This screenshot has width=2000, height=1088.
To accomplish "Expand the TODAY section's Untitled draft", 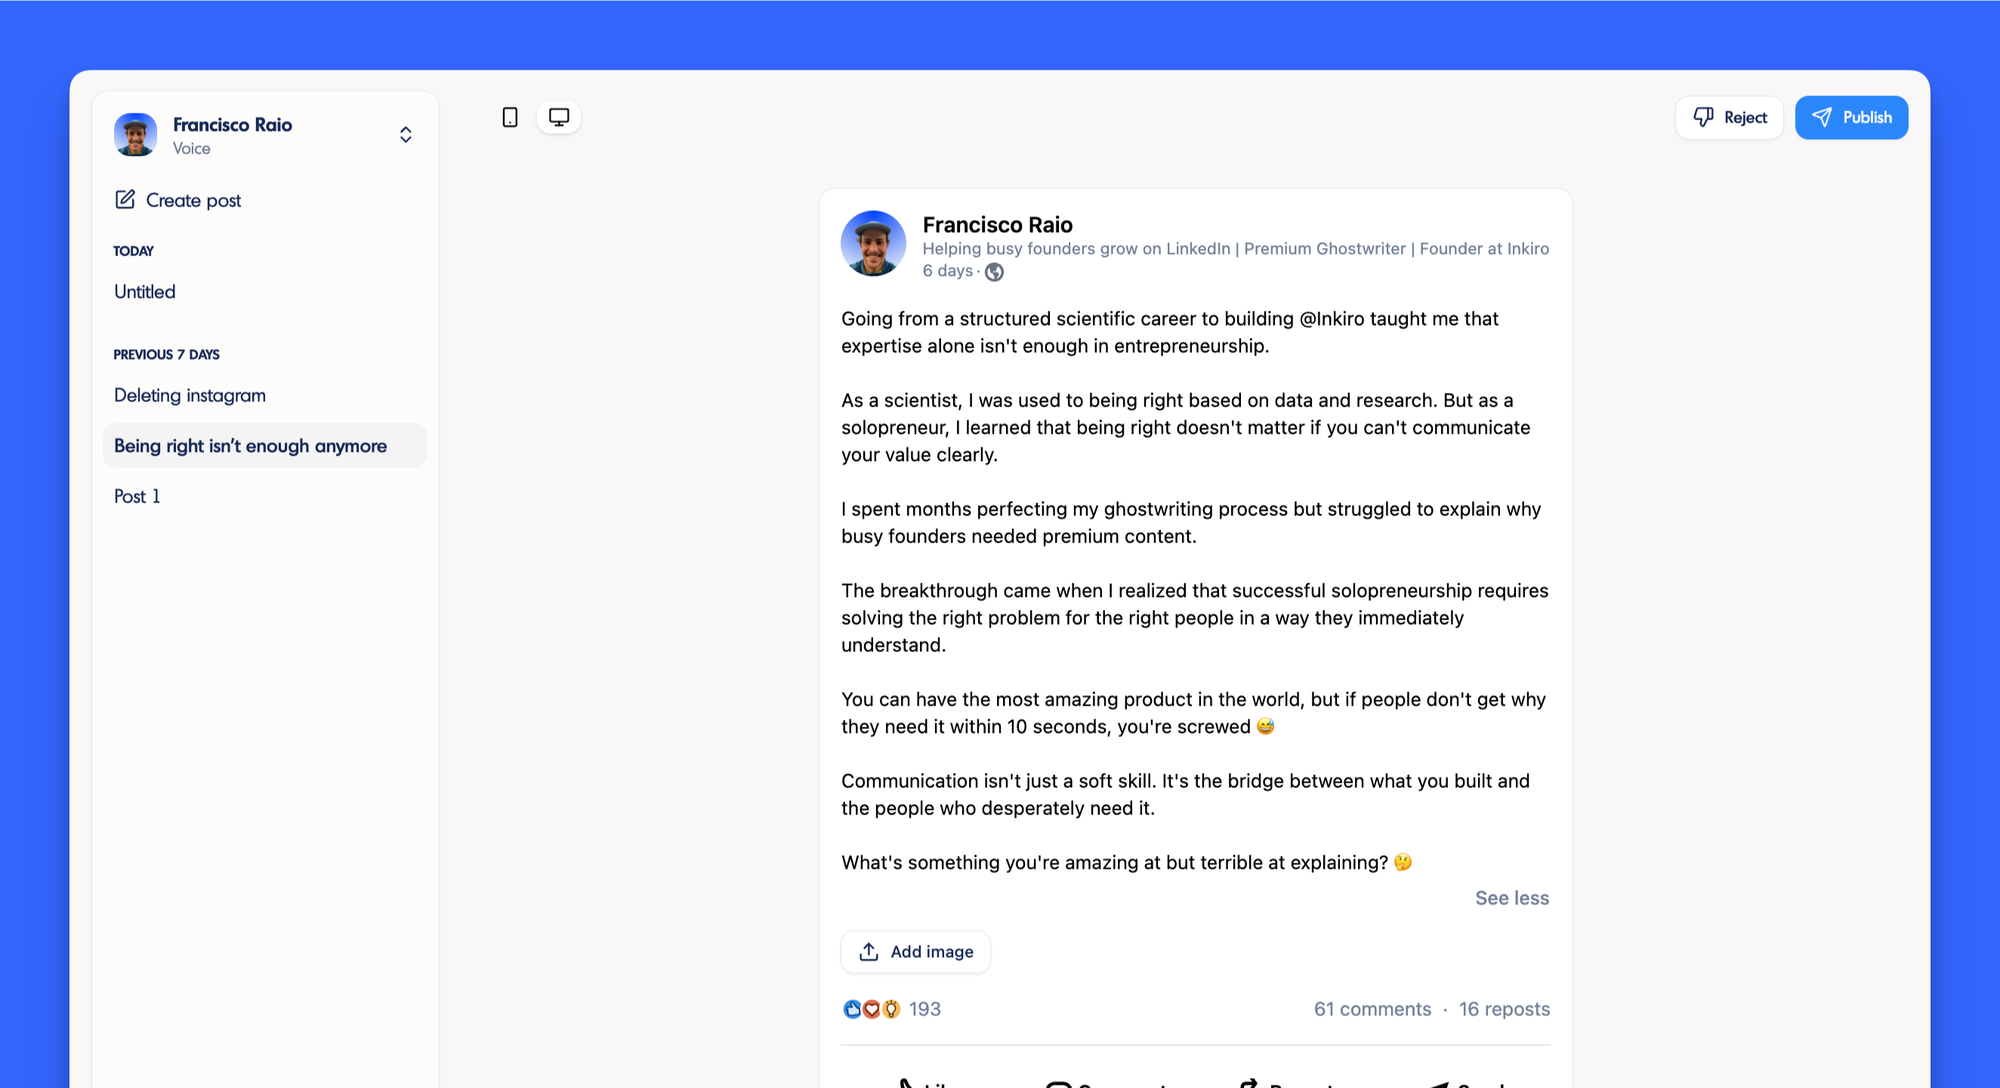I will [143, 291].
